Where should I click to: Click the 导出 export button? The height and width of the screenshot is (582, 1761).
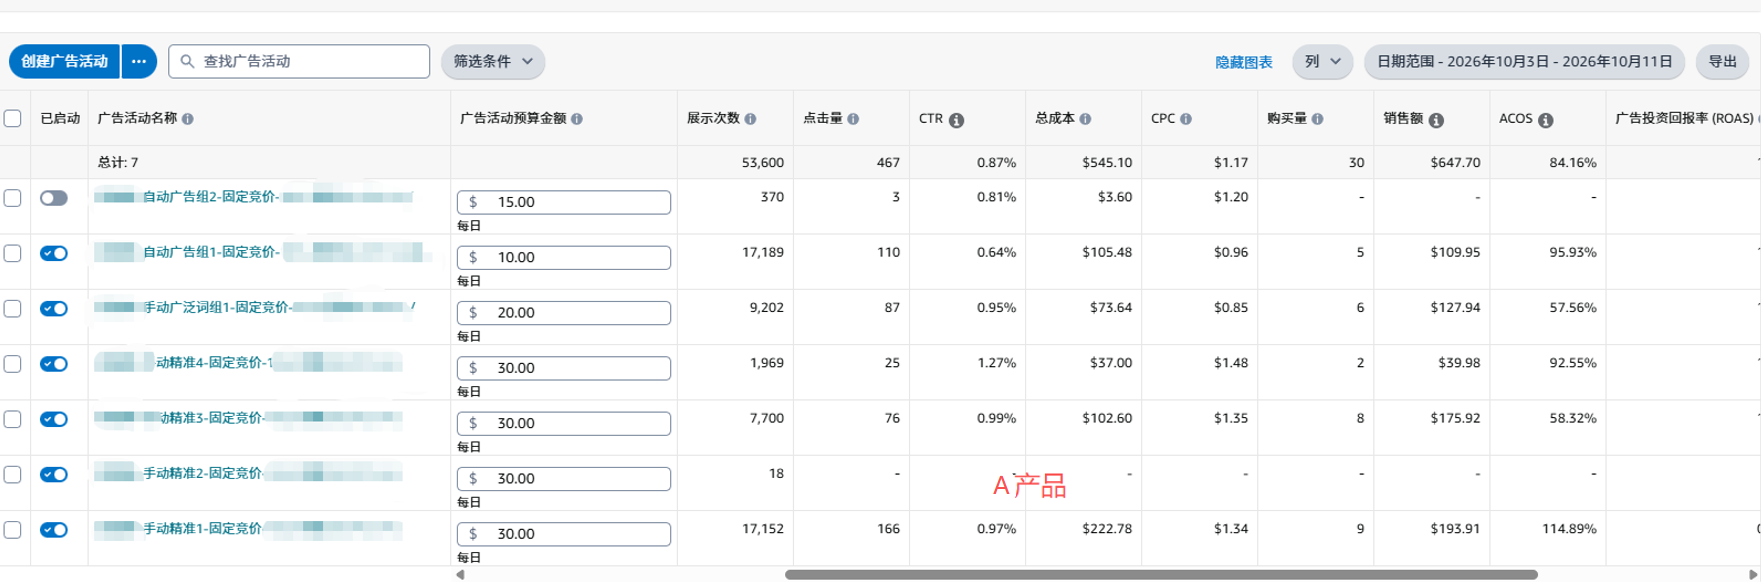[1722, 61]
